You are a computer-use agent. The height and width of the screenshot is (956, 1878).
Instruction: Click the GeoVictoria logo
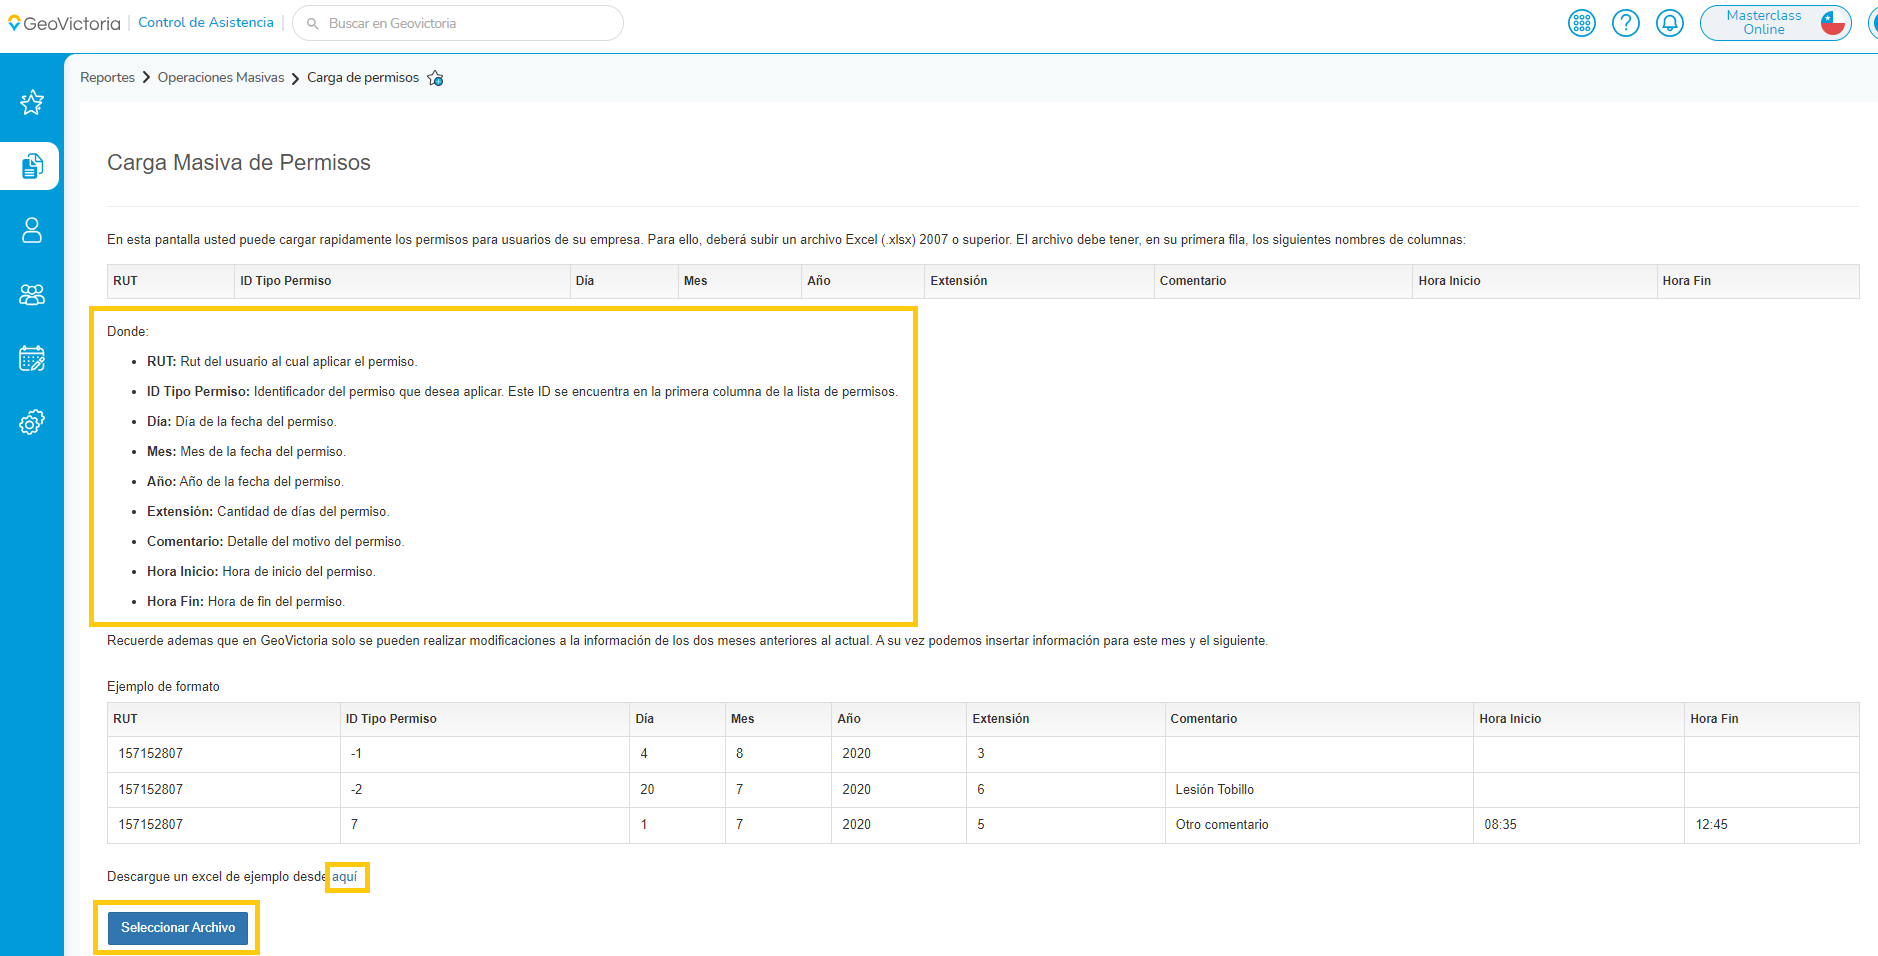click(x=64, y=23)
